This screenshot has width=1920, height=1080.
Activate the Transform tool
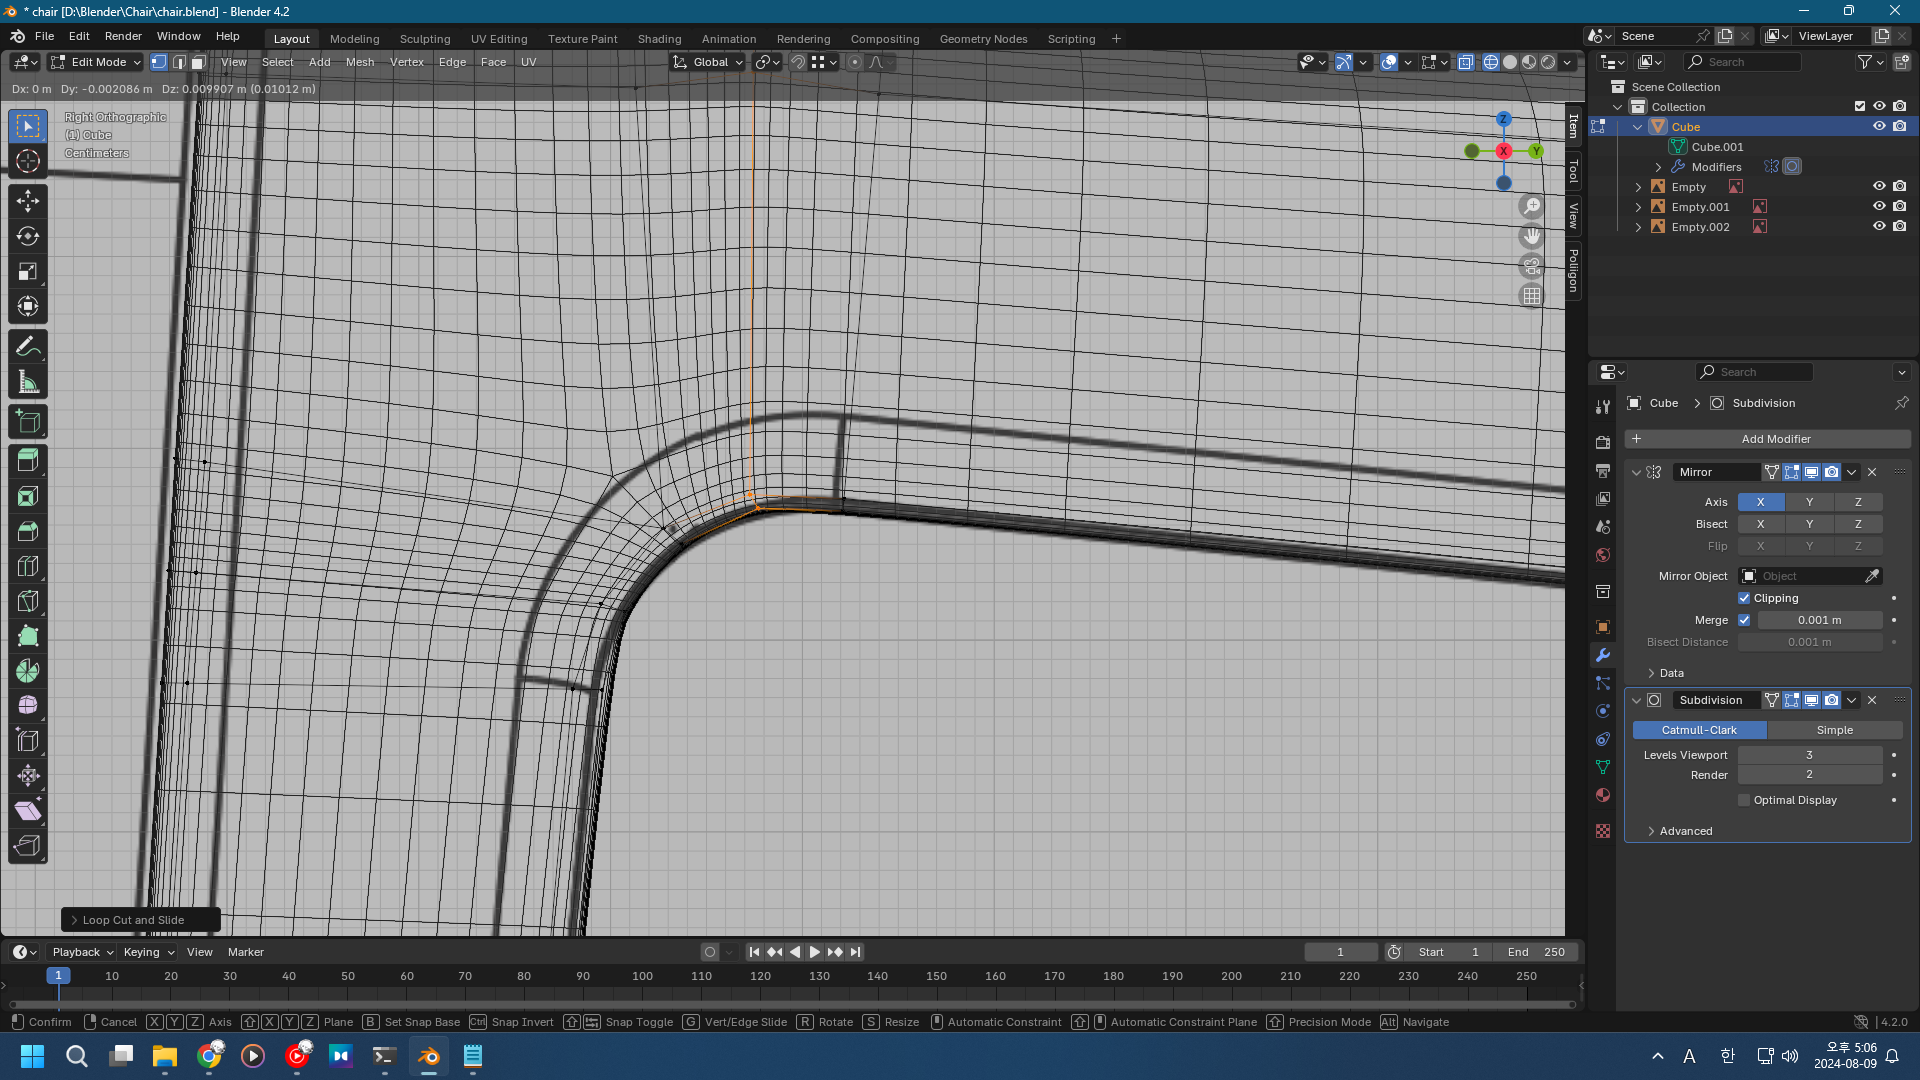28,306
